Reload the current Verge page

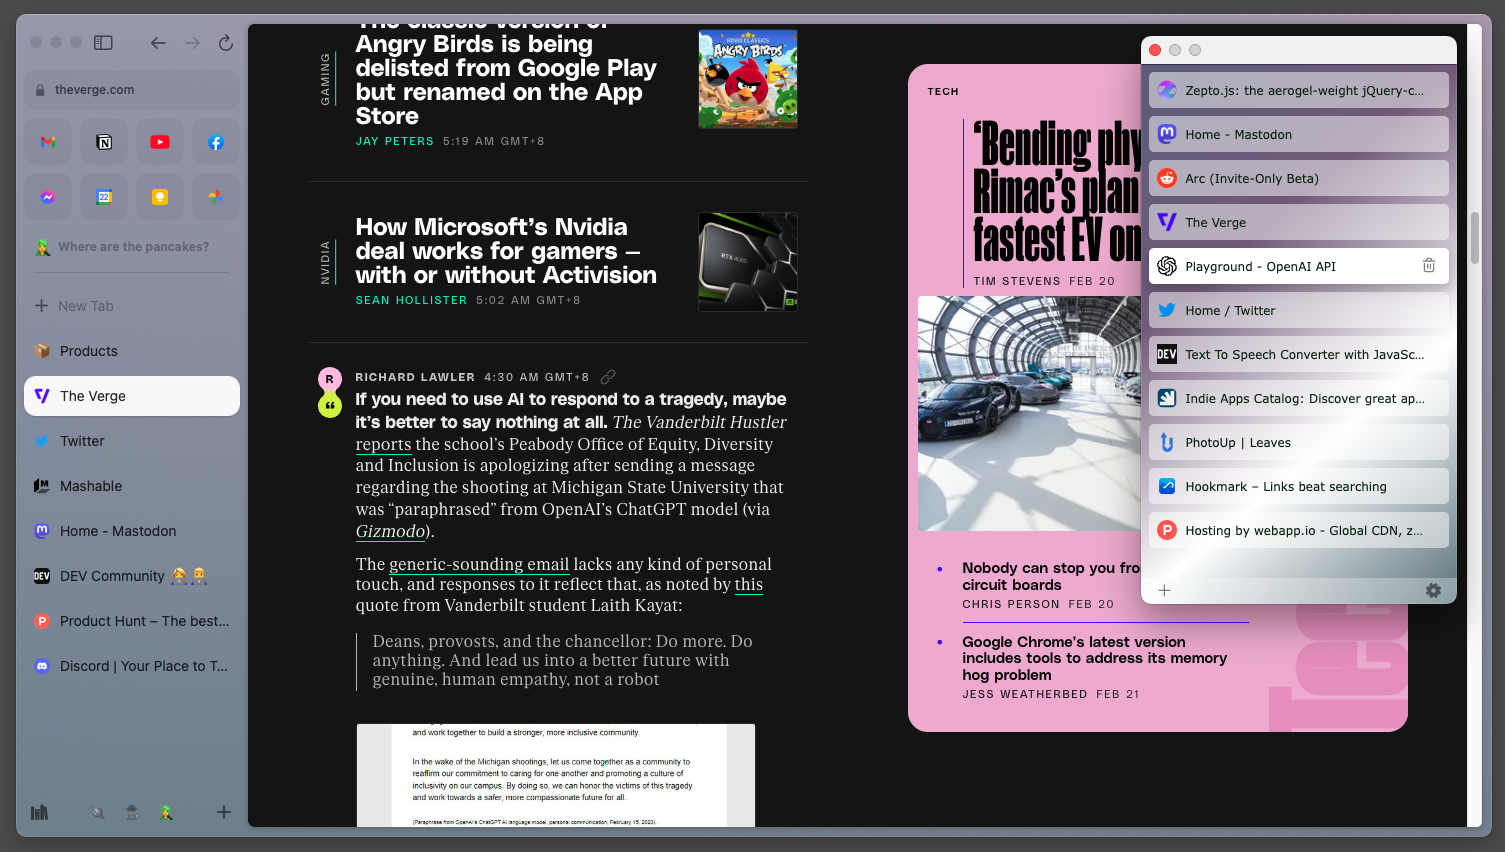226,43
